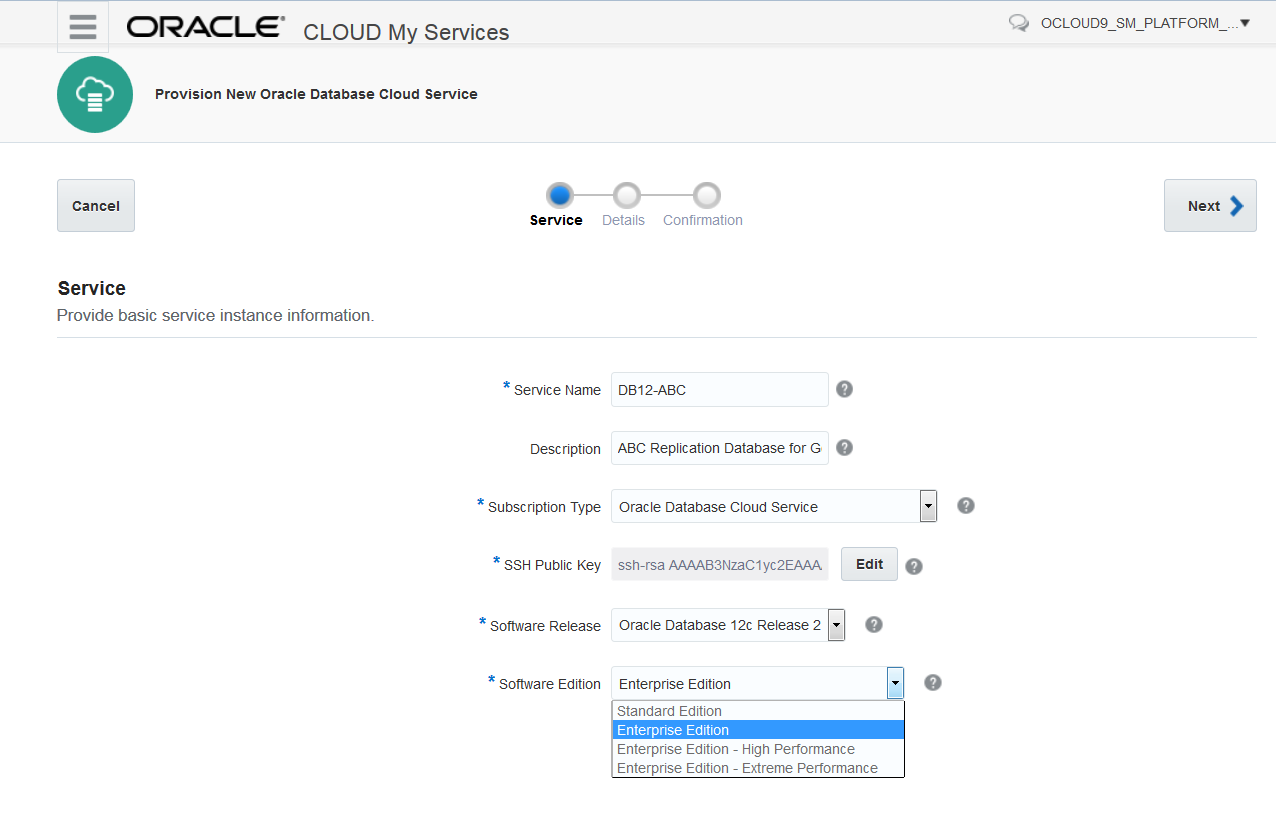This screenshot has width=1276, height=825.
Task: View help for Service Name field
Action: pyautogui.click(x=844, y=389)
